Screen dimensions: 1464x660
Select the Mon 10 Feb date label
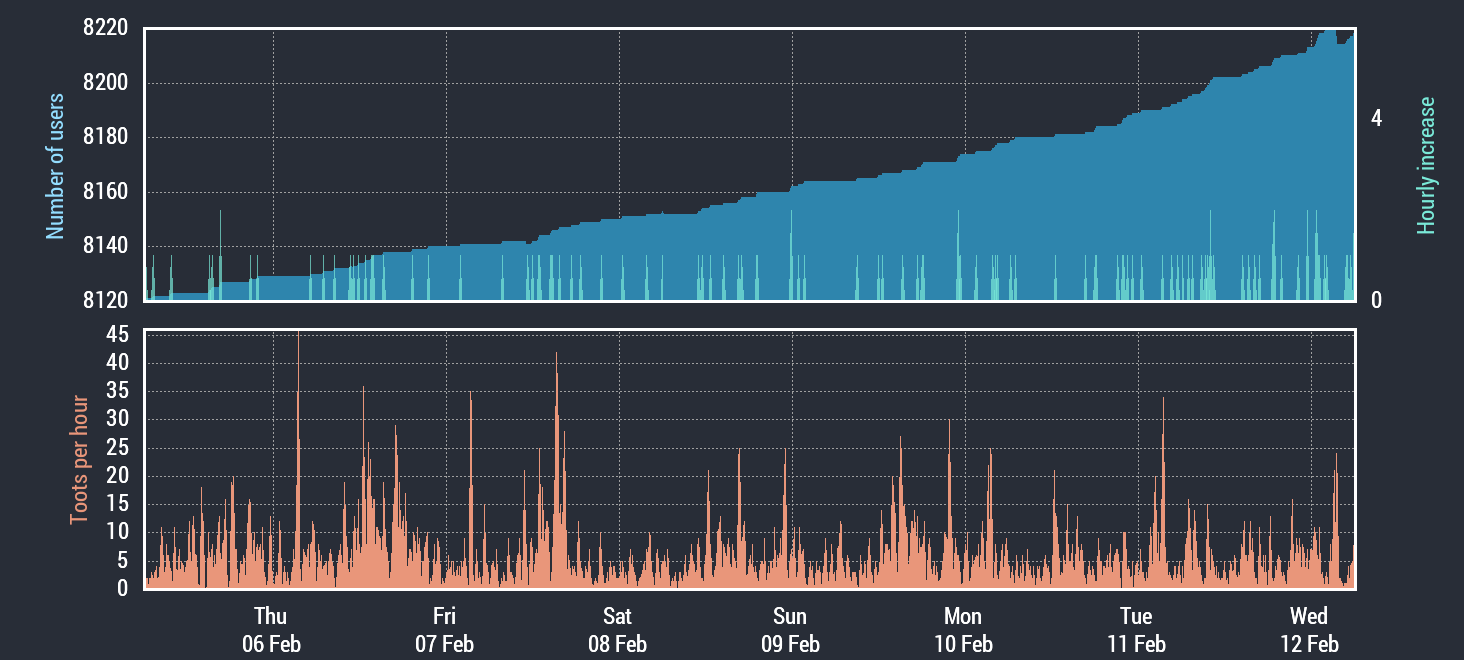pyautogui.click(x=963, y=629)
